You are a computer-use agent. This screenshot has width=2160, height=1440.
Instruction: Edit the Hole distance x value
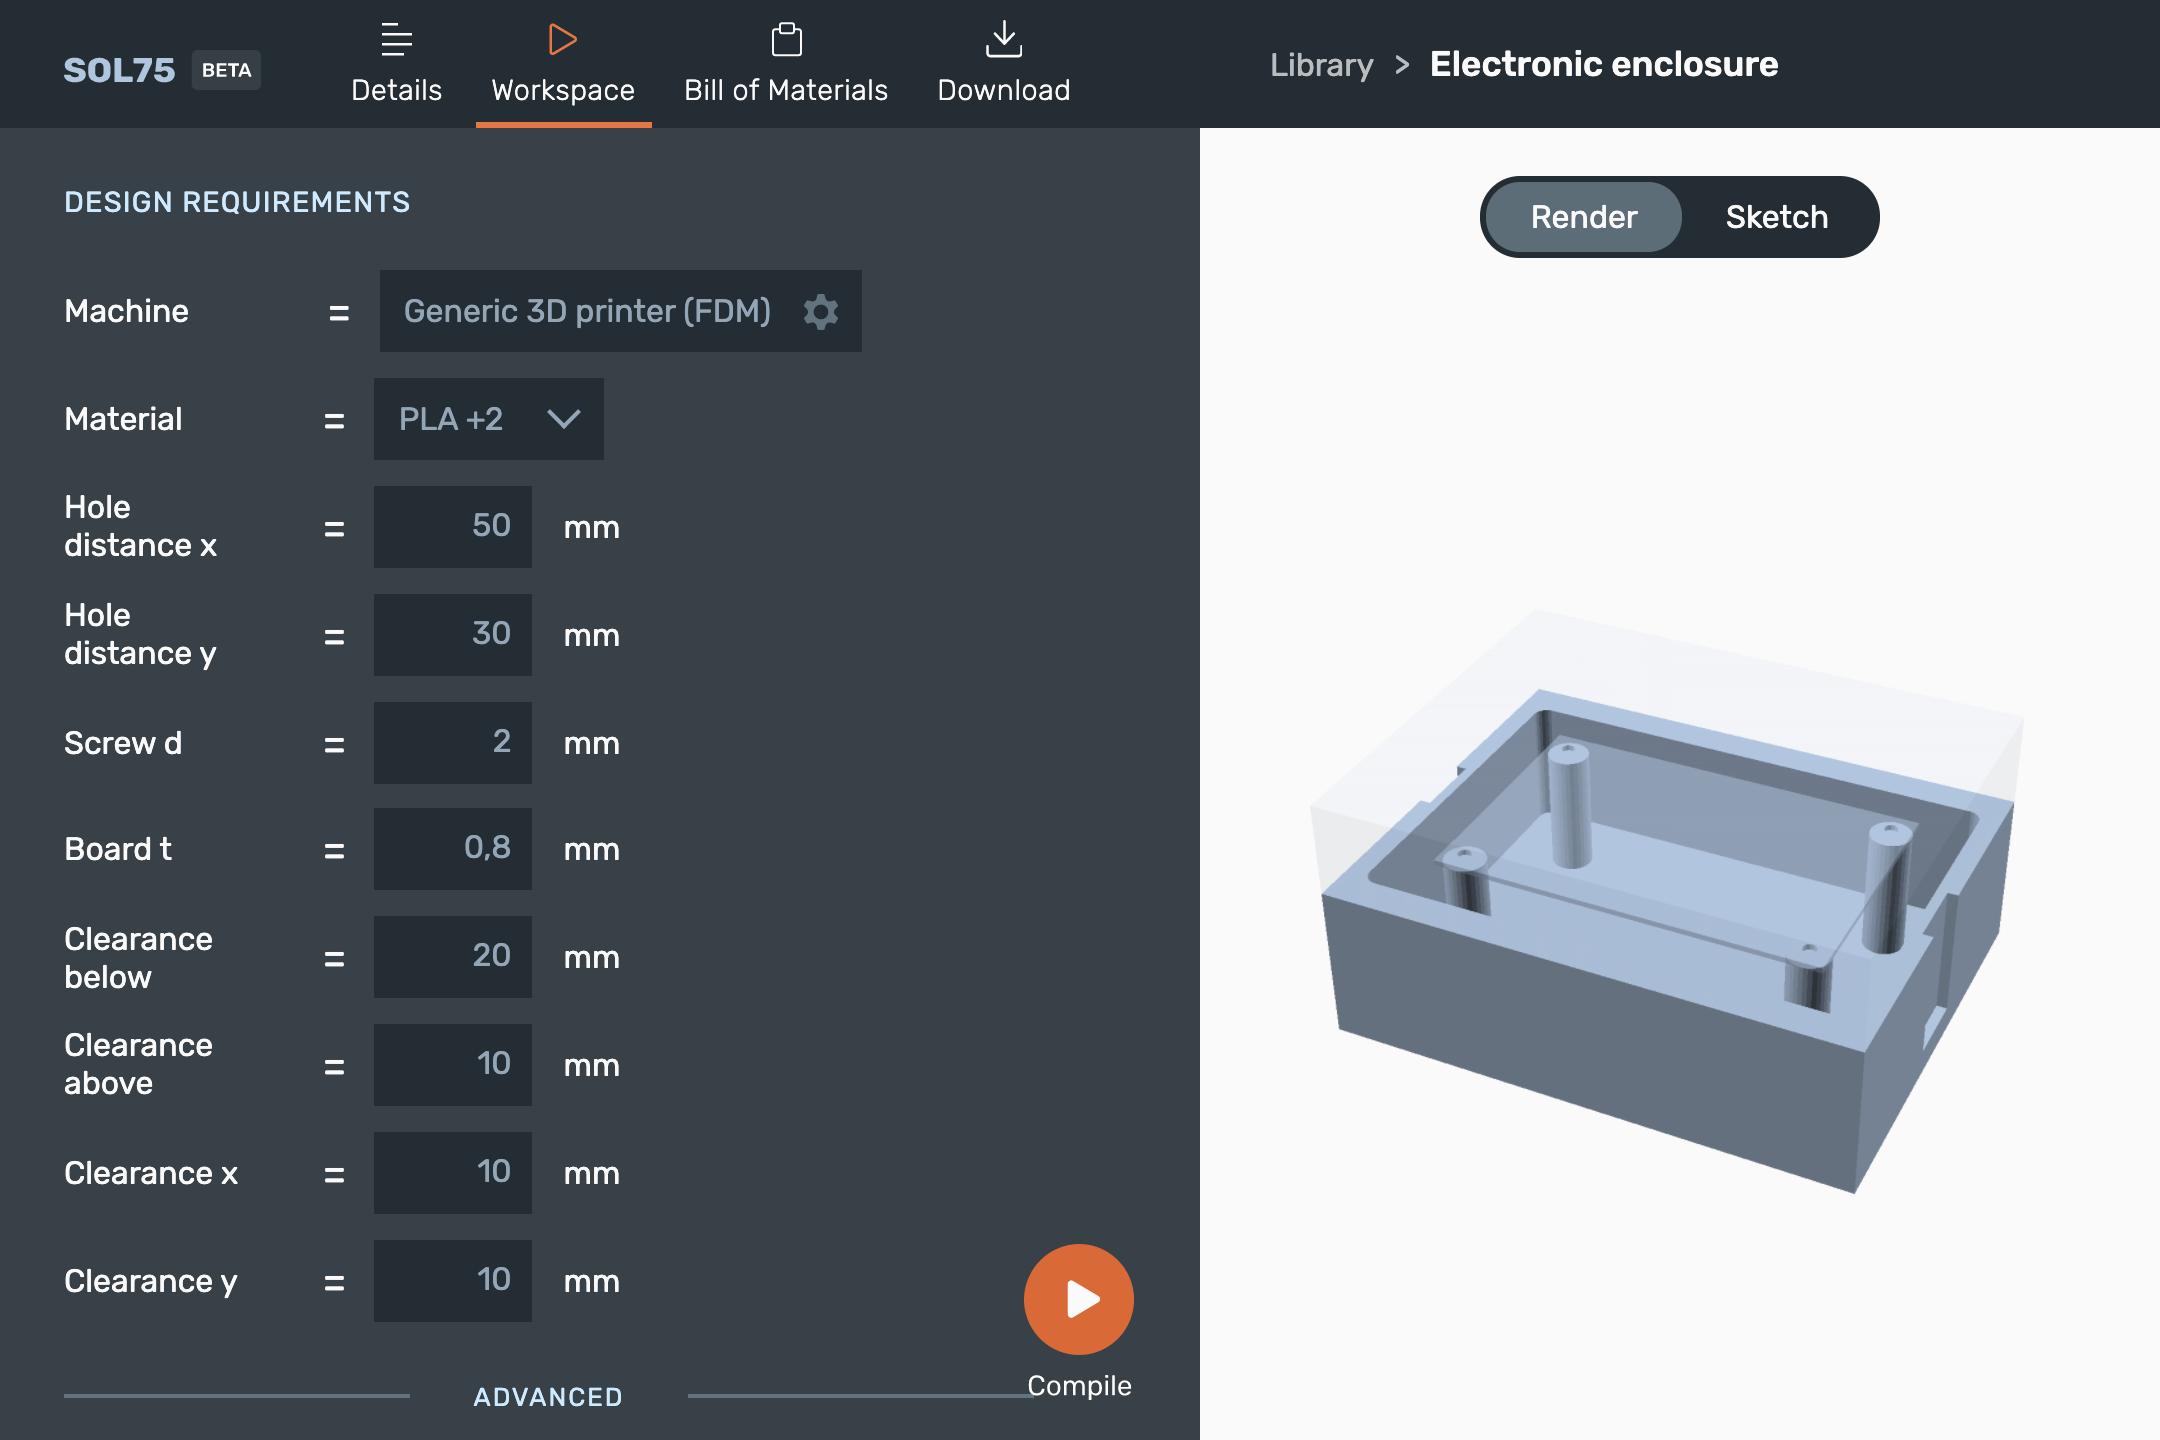click(x=453, y=527)
